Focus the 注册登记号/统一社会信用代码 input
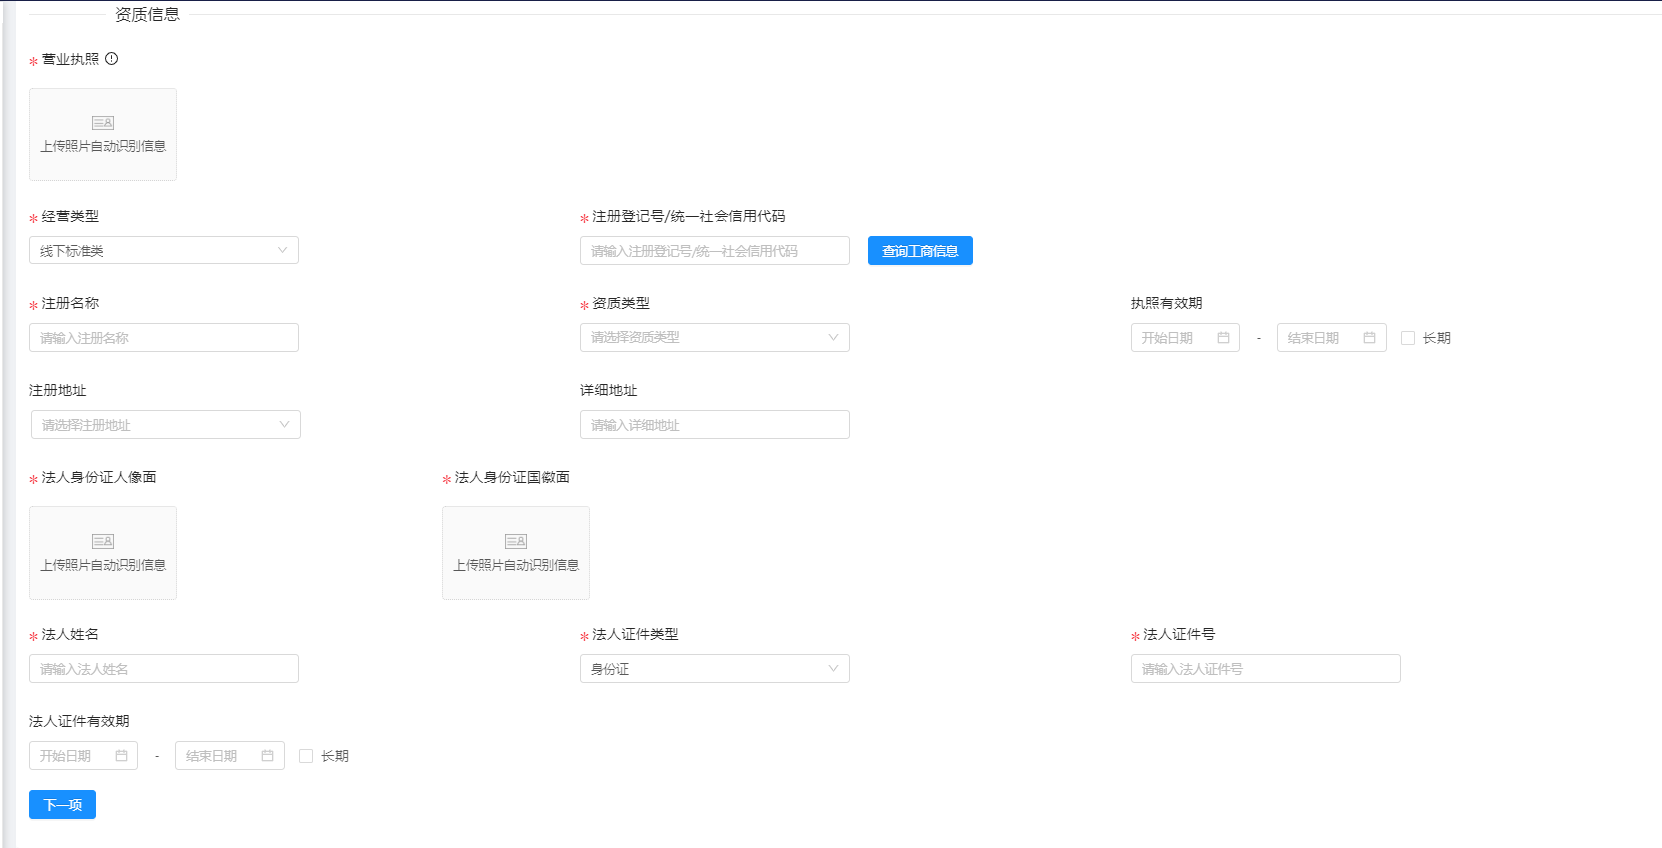This screenshot has height=848, width=1662. pos(714,251)
